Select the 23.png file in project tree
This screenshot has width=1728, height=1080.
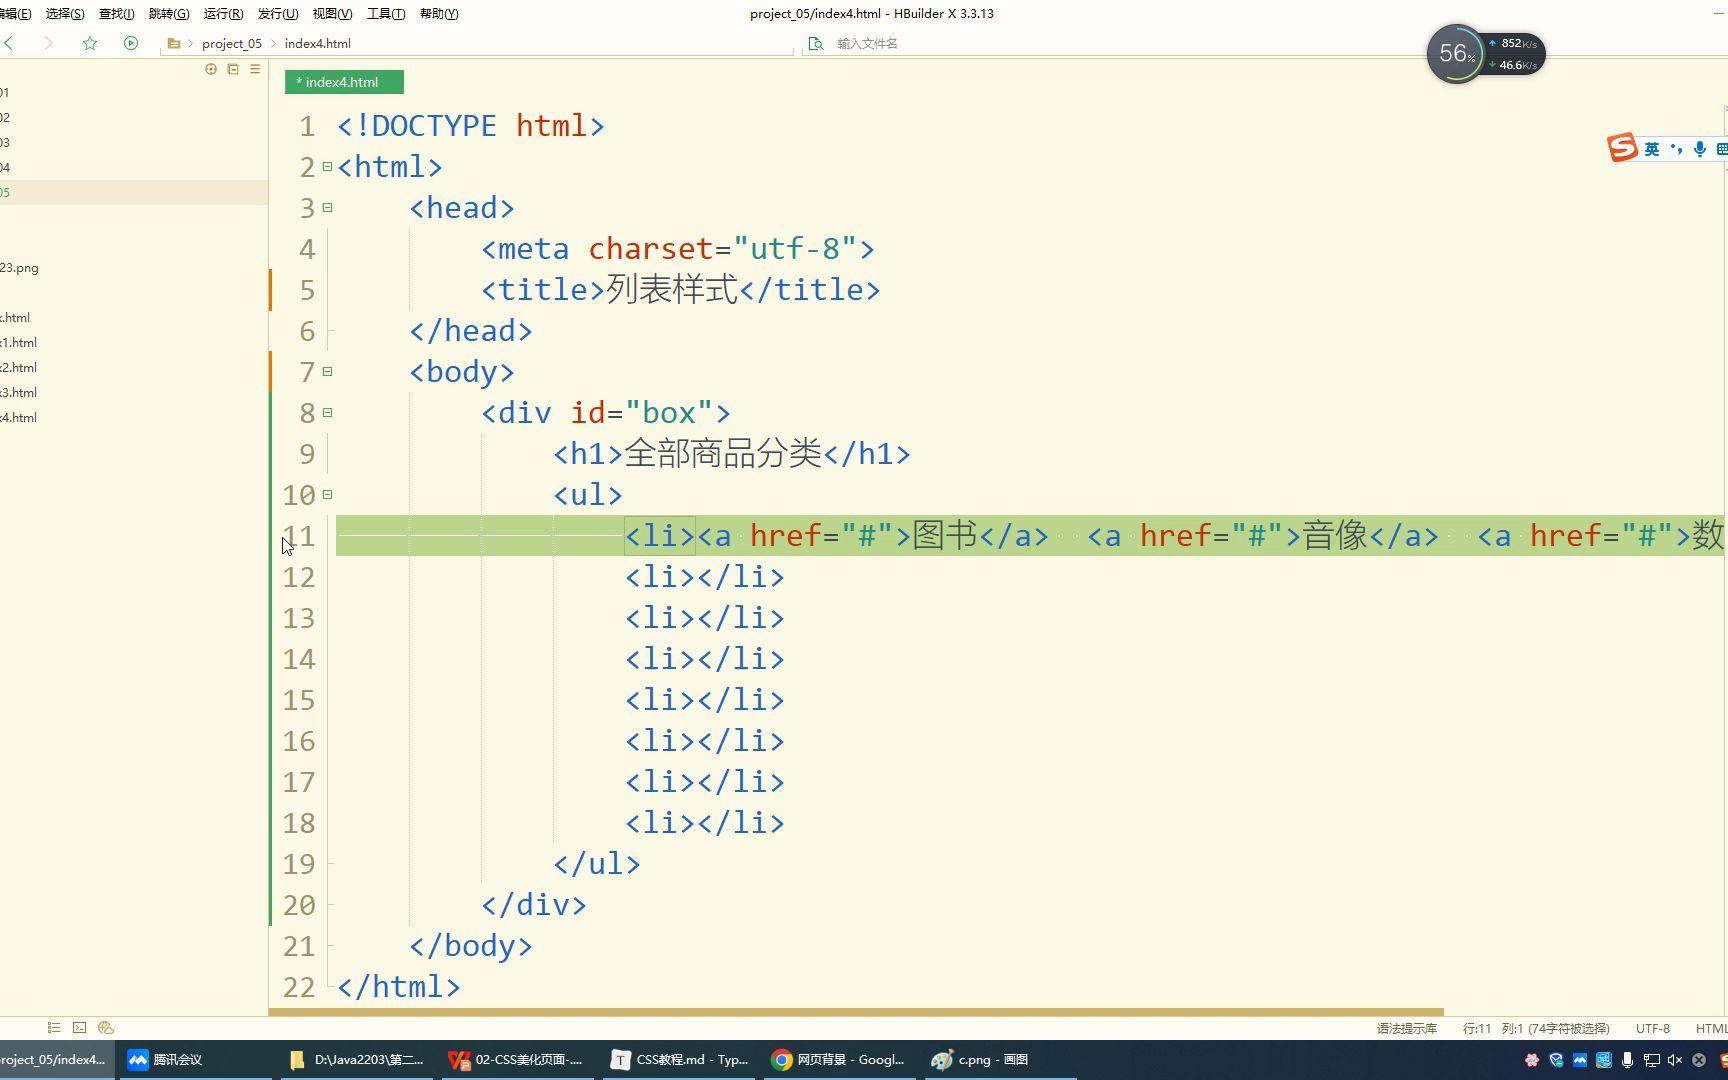click(x=19, y=268)
